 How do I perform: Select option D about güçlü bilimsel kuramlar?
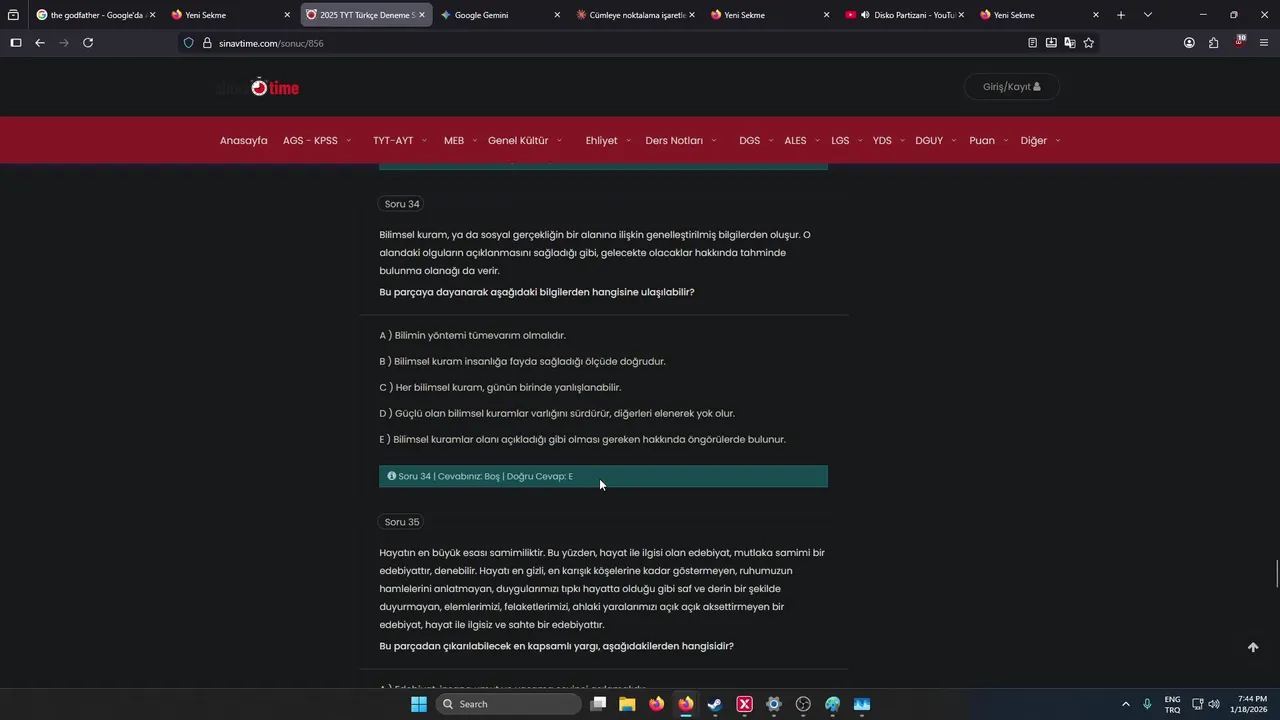click(x=557, y=414)
